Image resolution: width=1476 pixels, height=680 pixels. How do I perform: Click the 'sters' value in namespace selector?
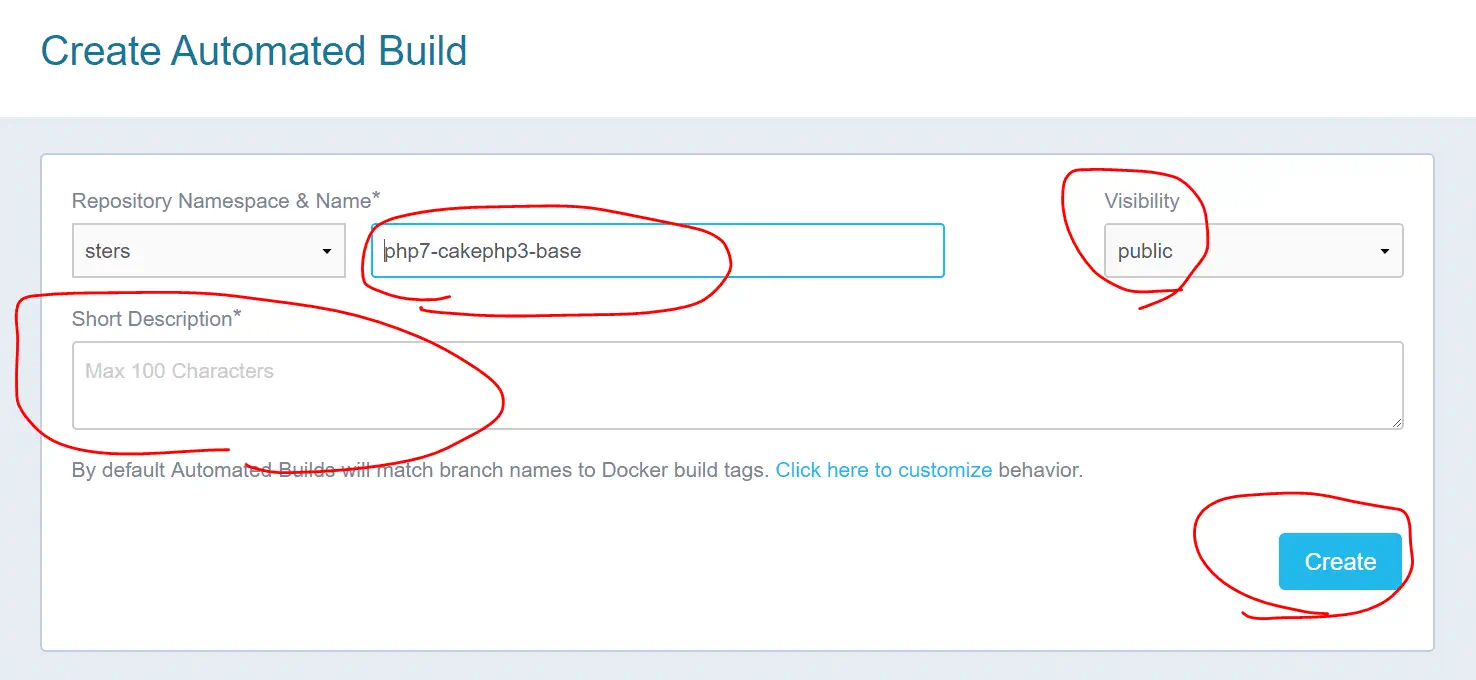(108, 251)
